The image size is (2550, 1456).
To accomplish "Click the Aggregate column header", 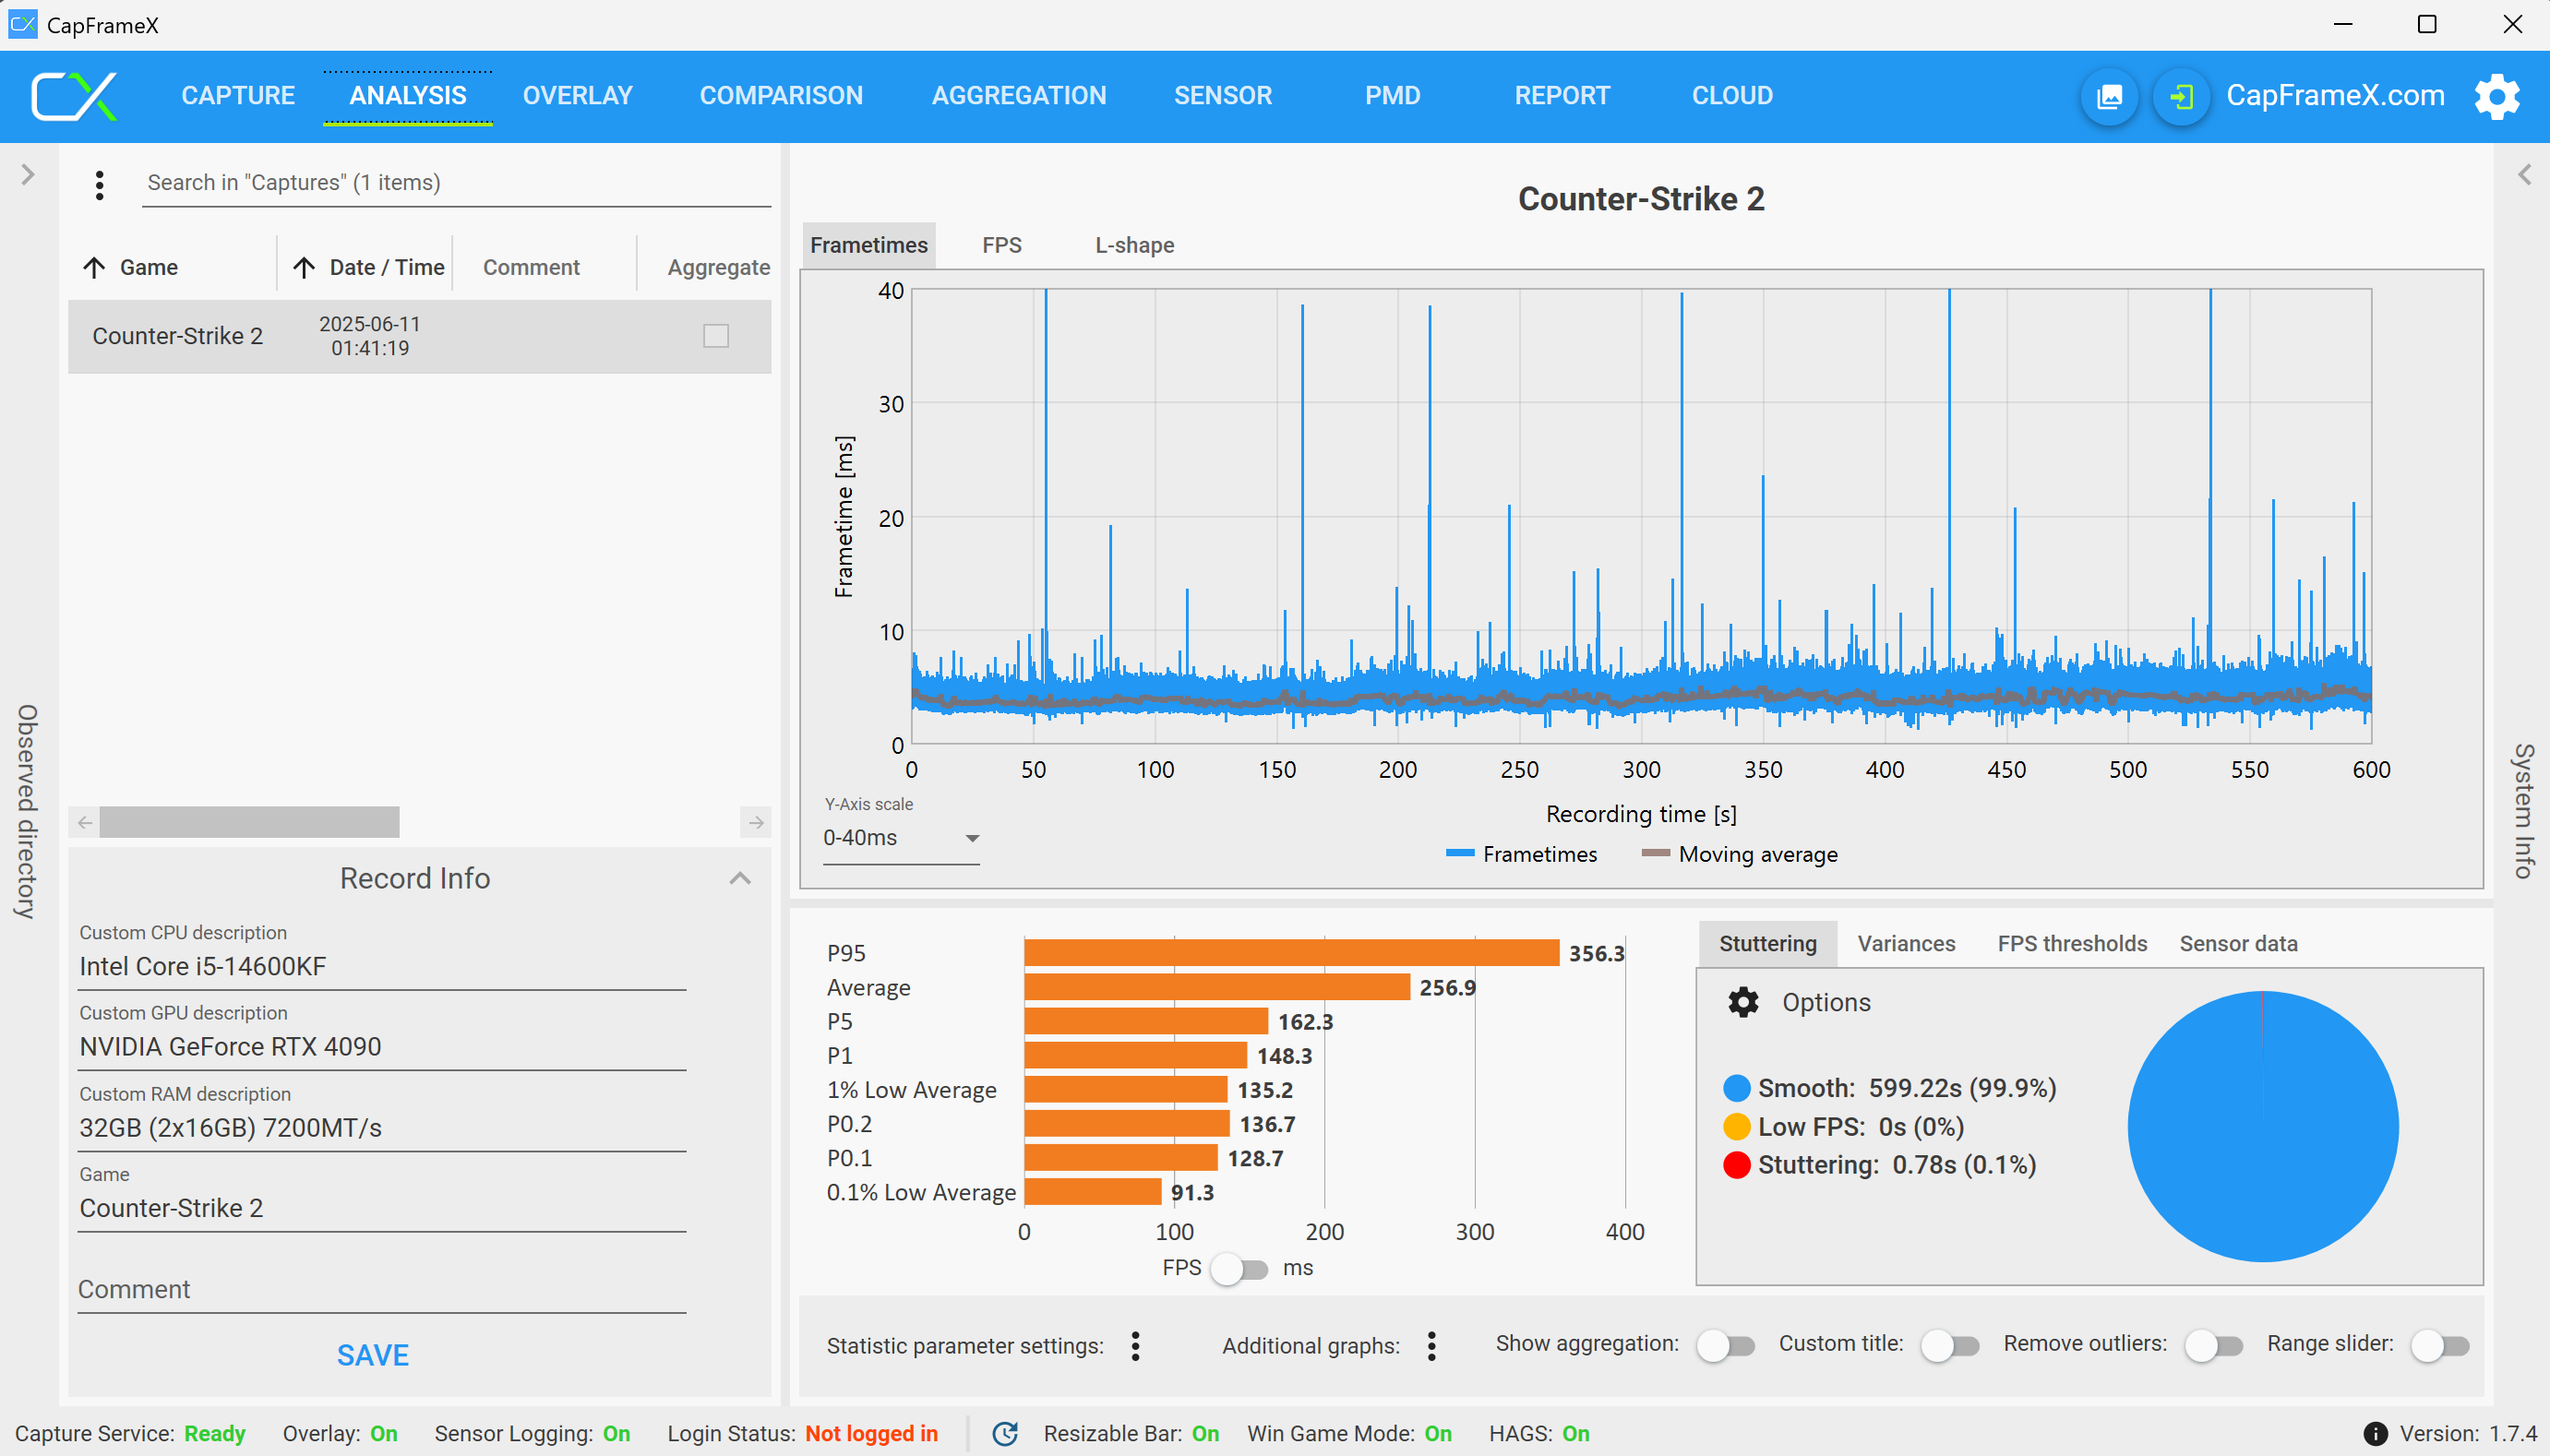I will coord(718,267).
